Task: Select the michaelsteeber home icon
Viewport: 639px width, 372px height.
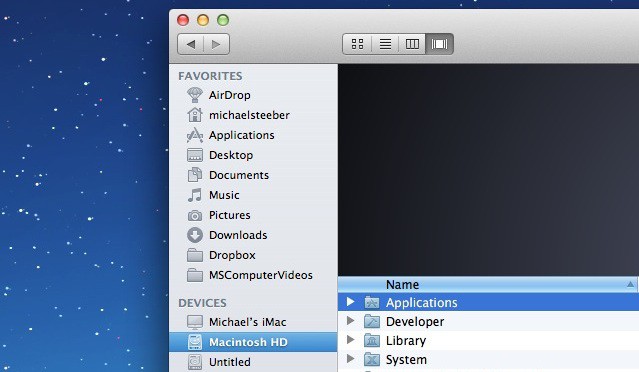Action: [x=195, y=115]
